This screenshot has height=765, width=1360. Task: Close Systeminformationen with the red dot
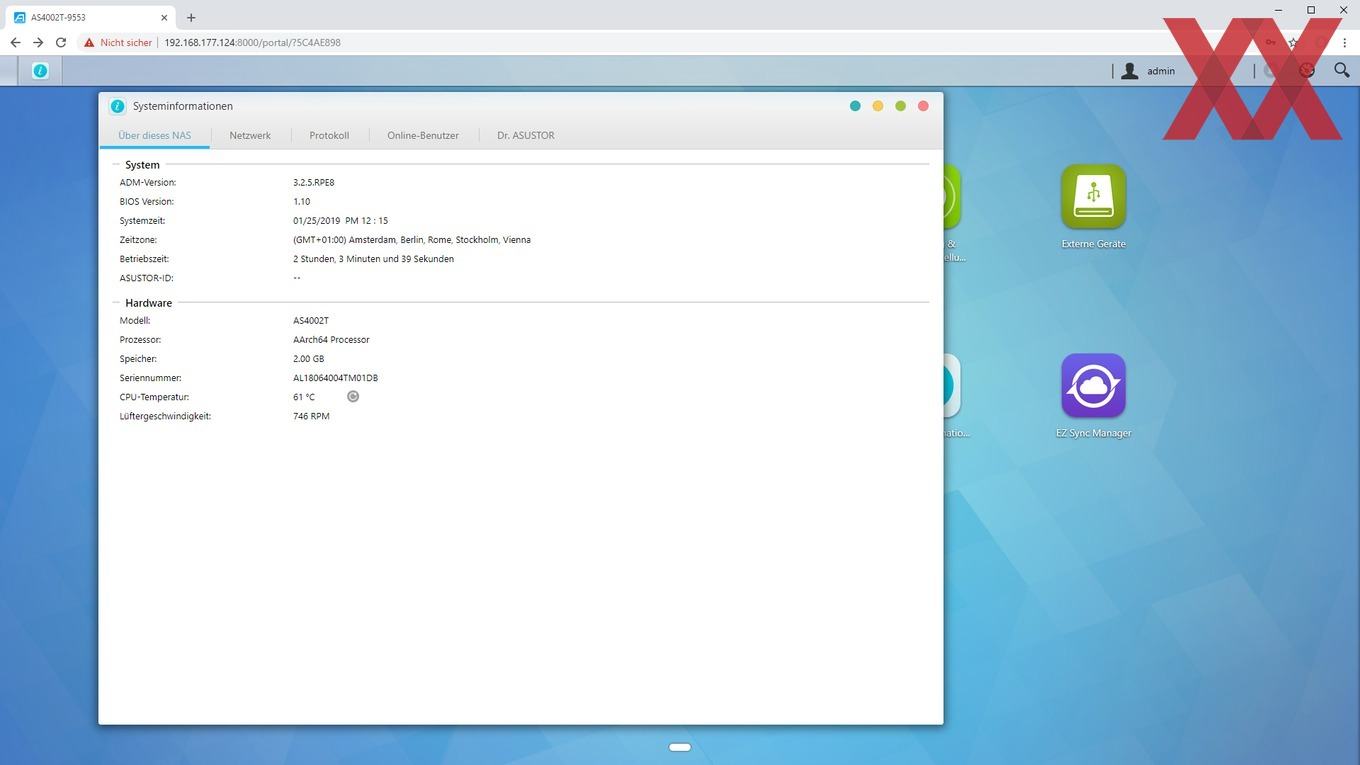click(923, 106)
